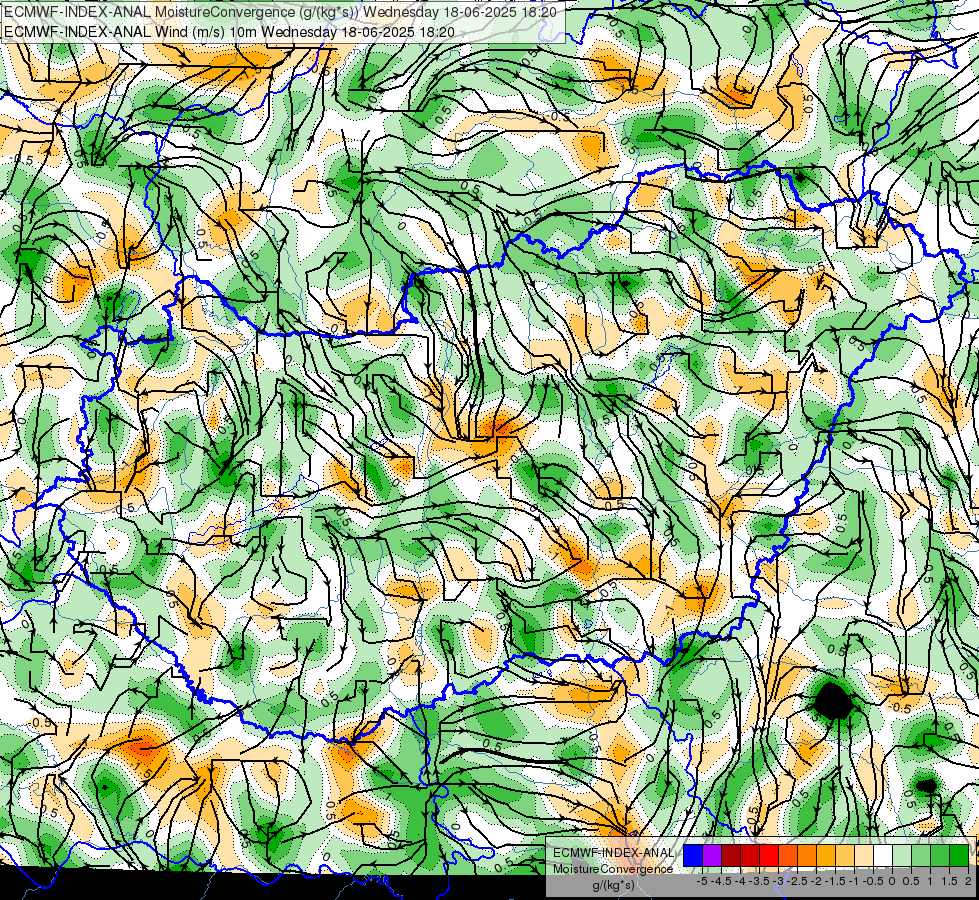The image size is (979, 900).
Task: Click the '-5' legend tick label
Action: (x=702, y=881)
